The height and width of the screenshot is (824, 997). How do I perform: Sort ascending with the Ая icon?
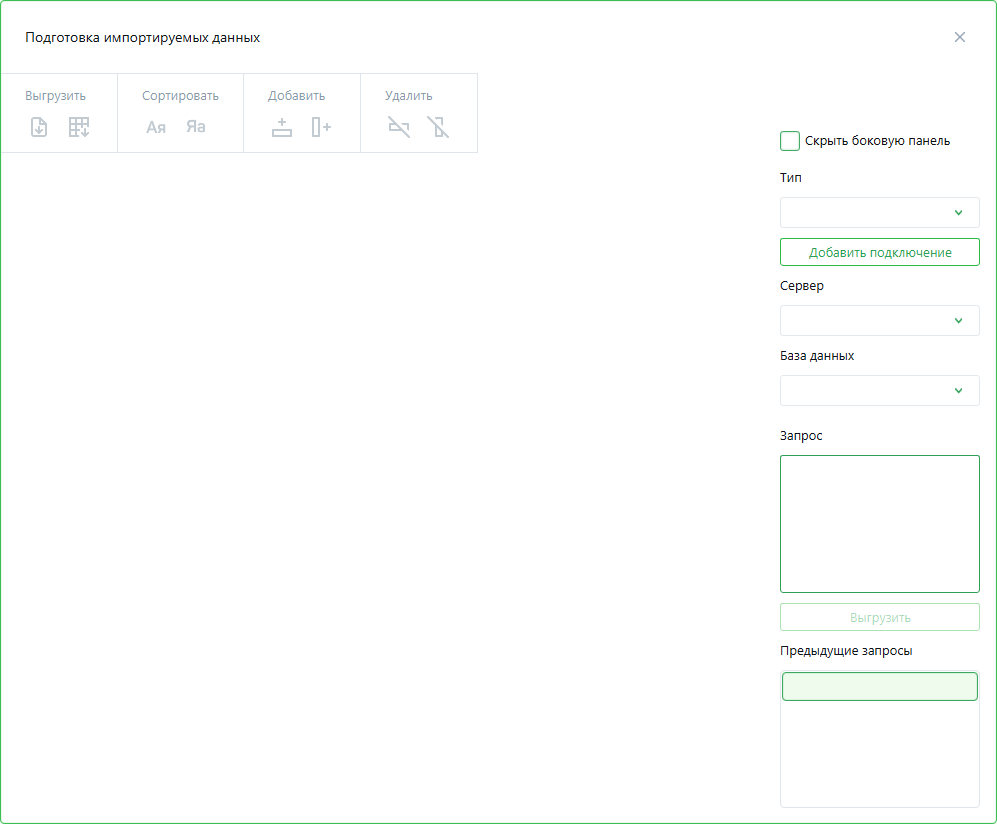click(156, 127)
